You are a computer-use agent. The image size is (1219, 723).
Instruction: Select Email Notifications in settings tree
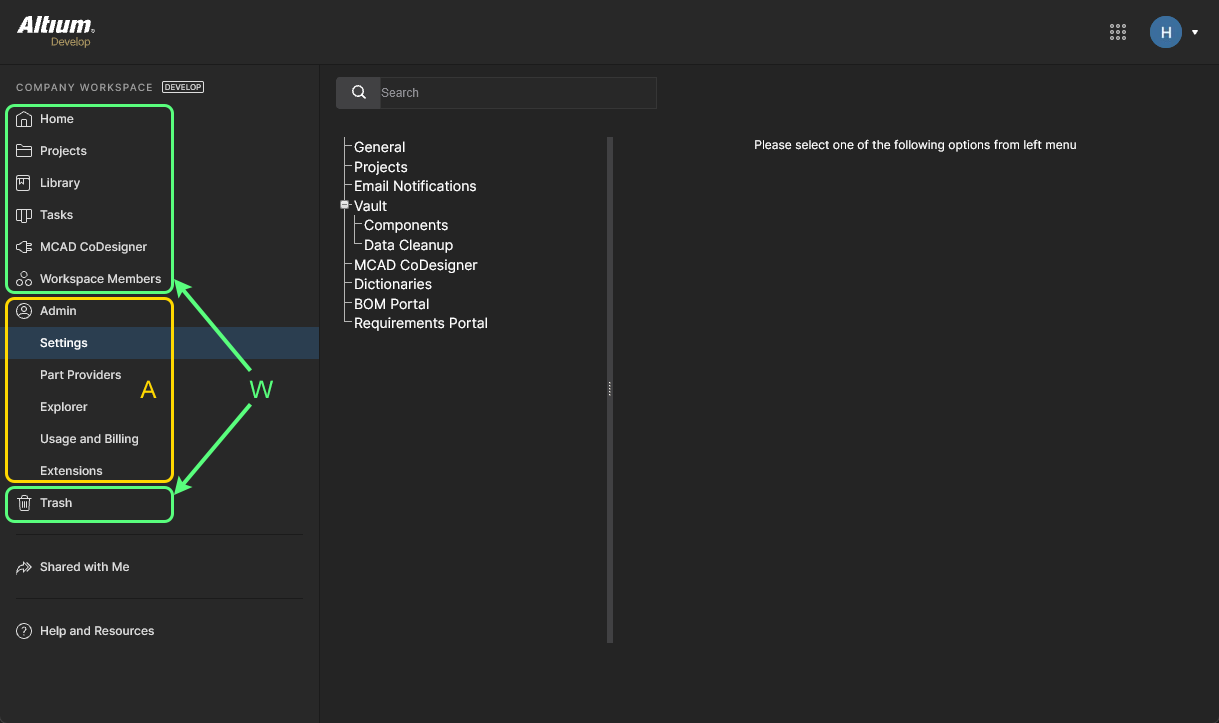click(415, 186)
